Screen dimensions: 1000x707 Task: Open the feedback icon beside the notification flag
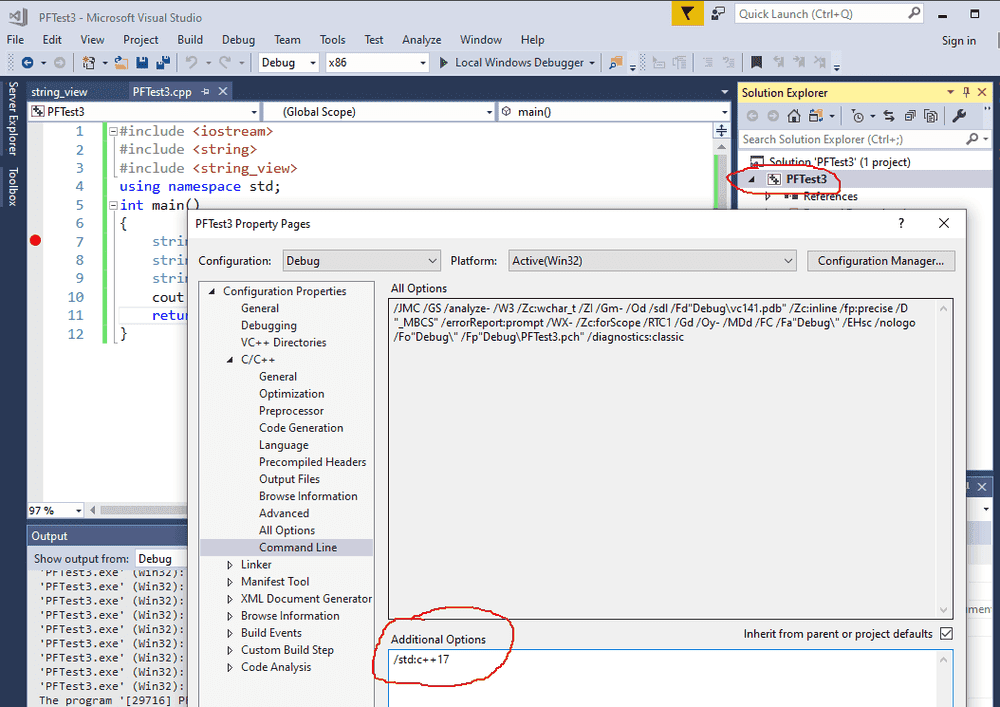718,14
